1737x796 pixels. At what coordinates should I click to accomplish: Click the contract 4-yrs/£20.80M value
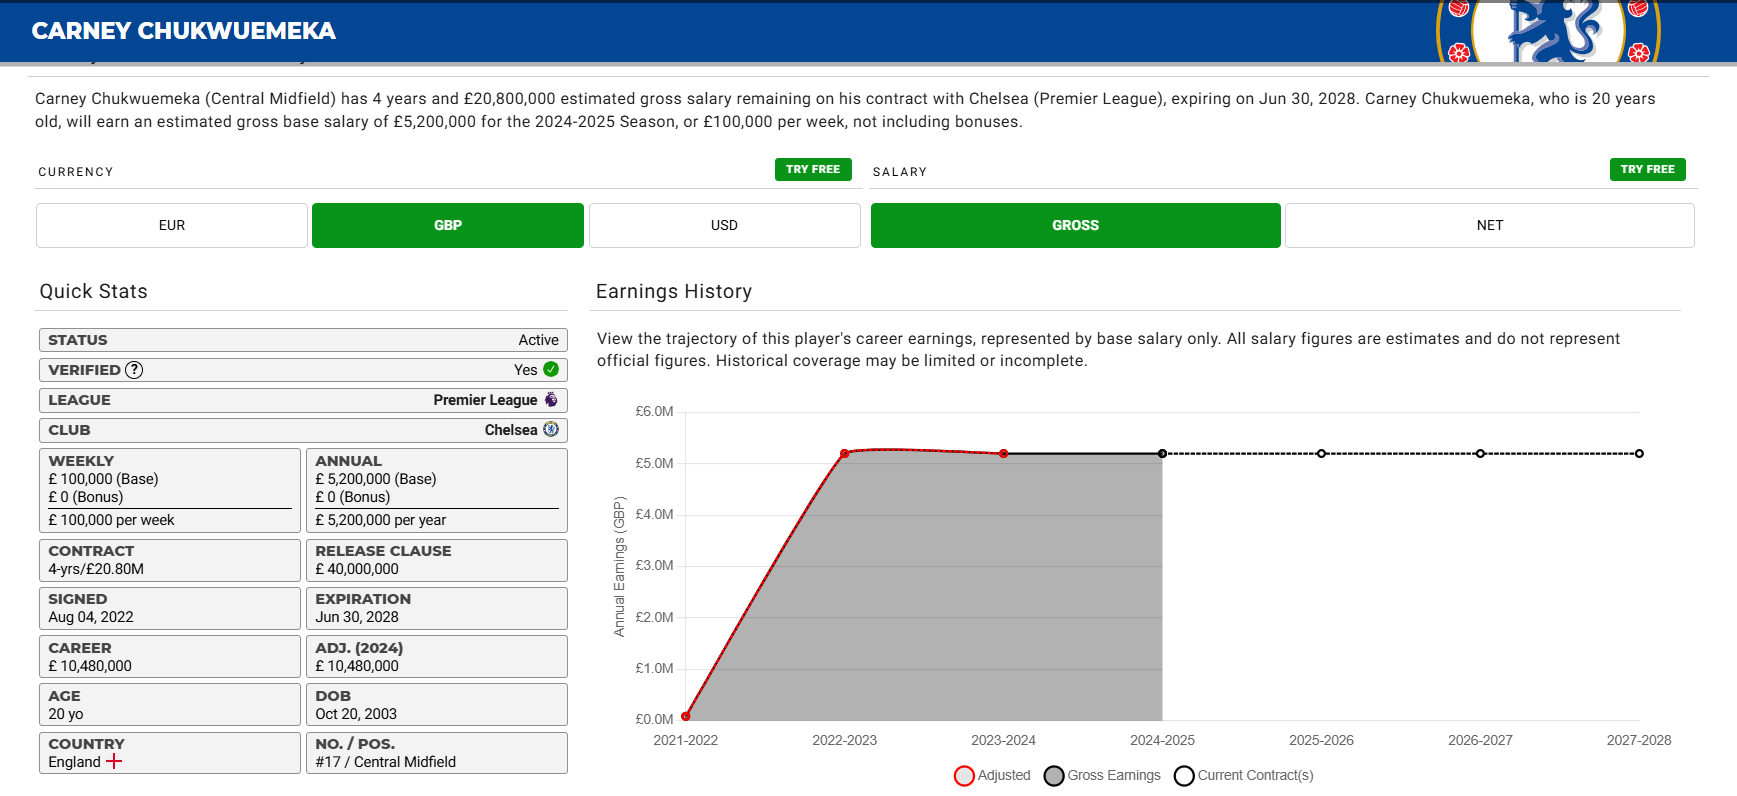[96, 569]
